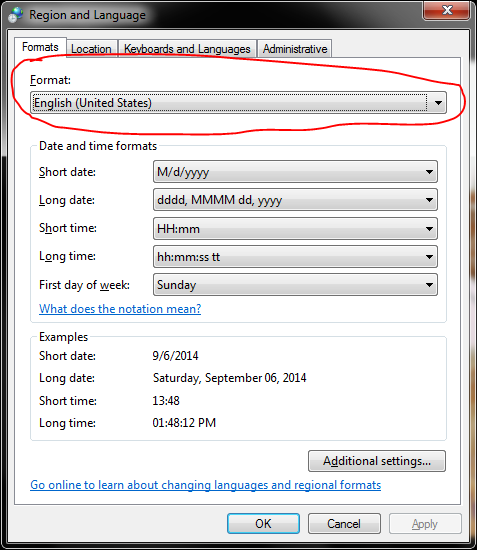Click the arrow on the Sunday combo box
This screenshot has width=477, height=550.
coord(429,285)
